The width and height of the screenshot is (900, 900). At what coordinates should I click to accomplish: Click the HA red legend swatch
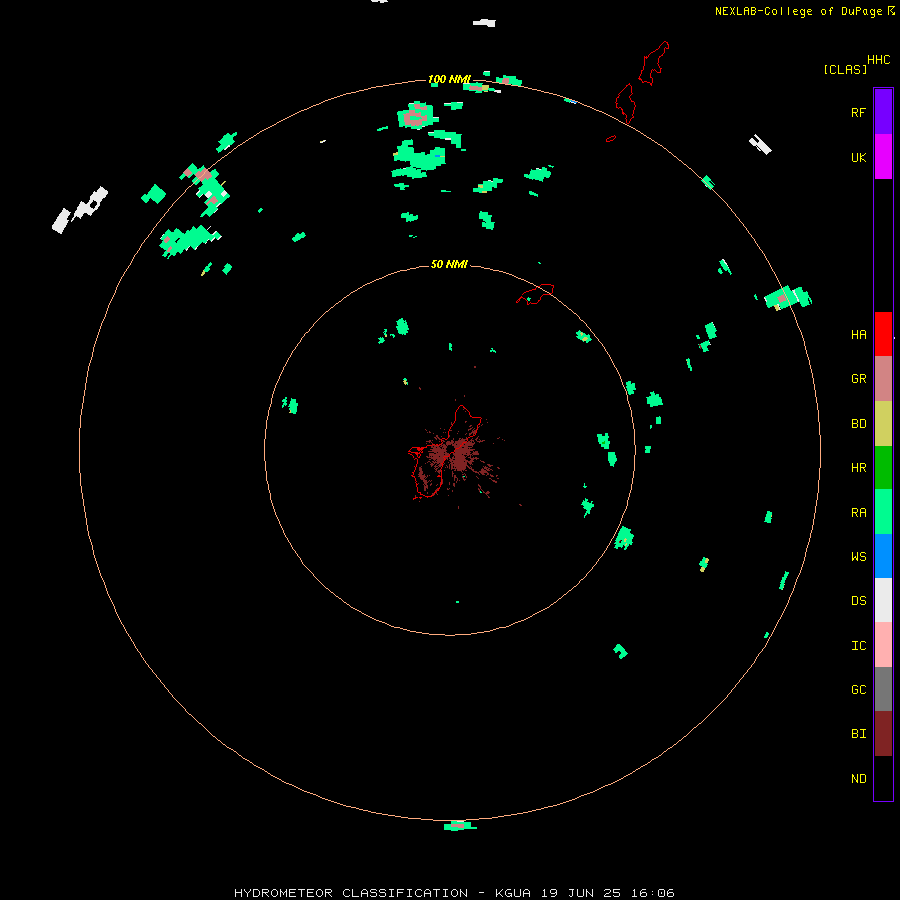click(883, 334)
